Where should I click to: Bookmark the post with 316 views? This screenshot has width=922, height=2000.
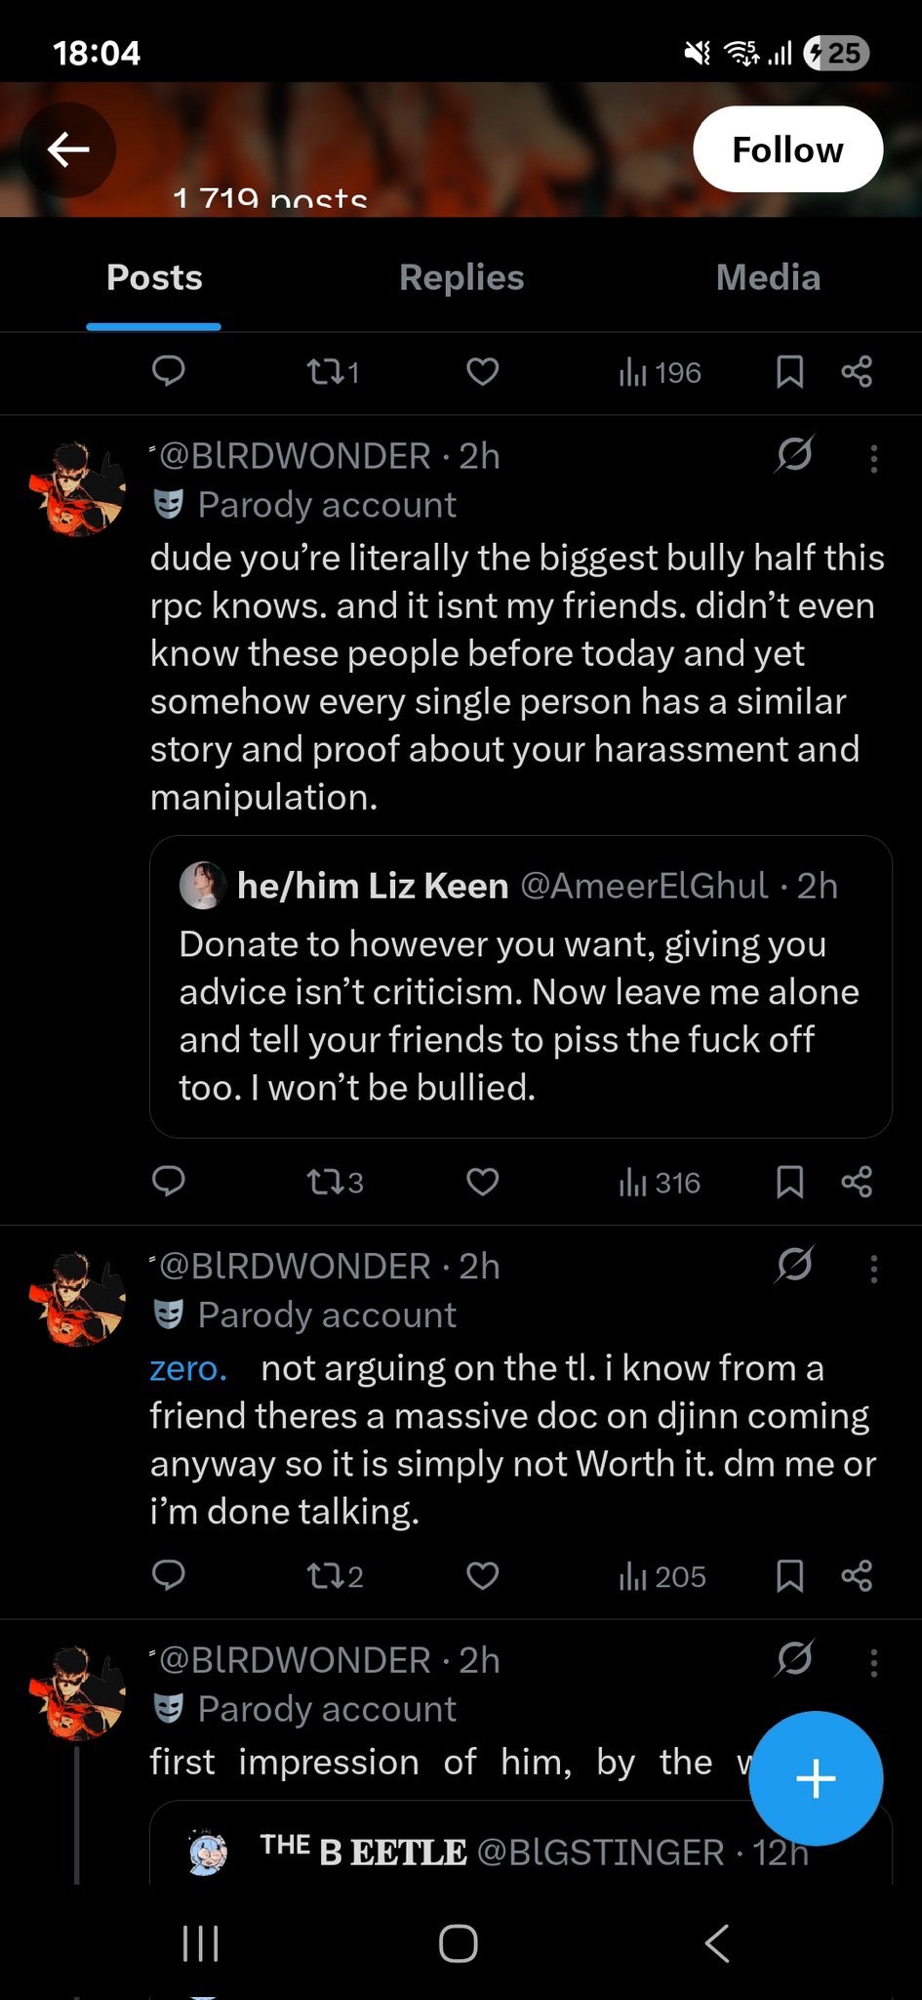[789, 1182]
